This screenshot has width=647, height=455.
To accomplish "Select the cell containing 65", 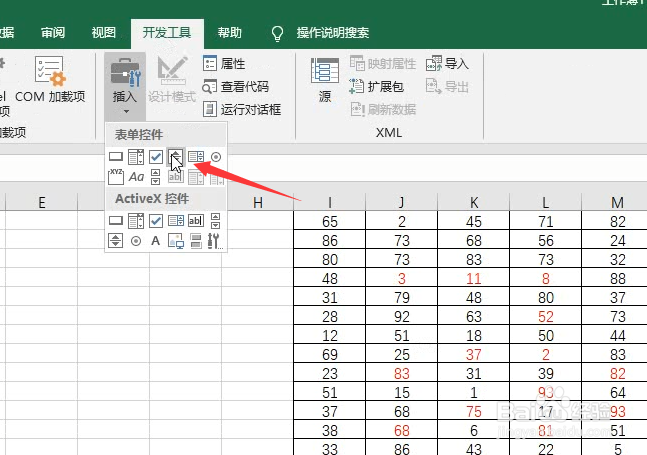I will pos(330,222).
